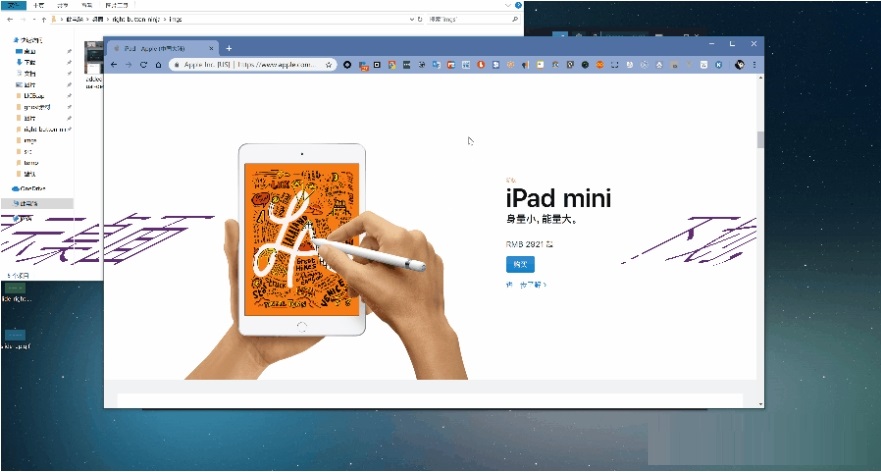This screenshot has height=472, width=881.
Task: Close the Apple iPad tab
Action: (211, 48)
